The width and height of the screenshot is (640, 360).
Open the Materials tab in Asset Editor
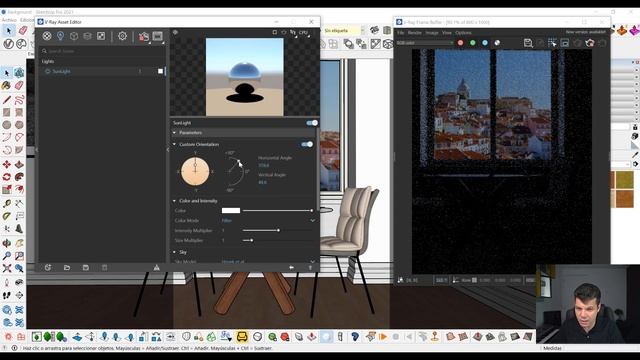47,36
